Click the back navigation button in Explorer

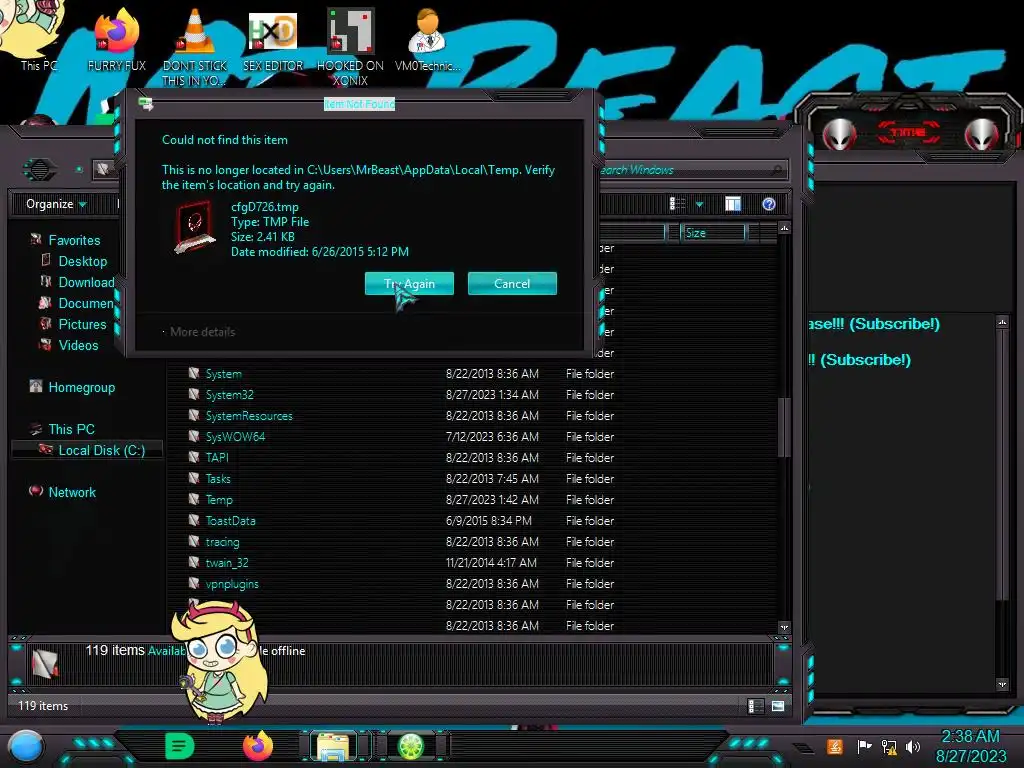click(39, 170)
